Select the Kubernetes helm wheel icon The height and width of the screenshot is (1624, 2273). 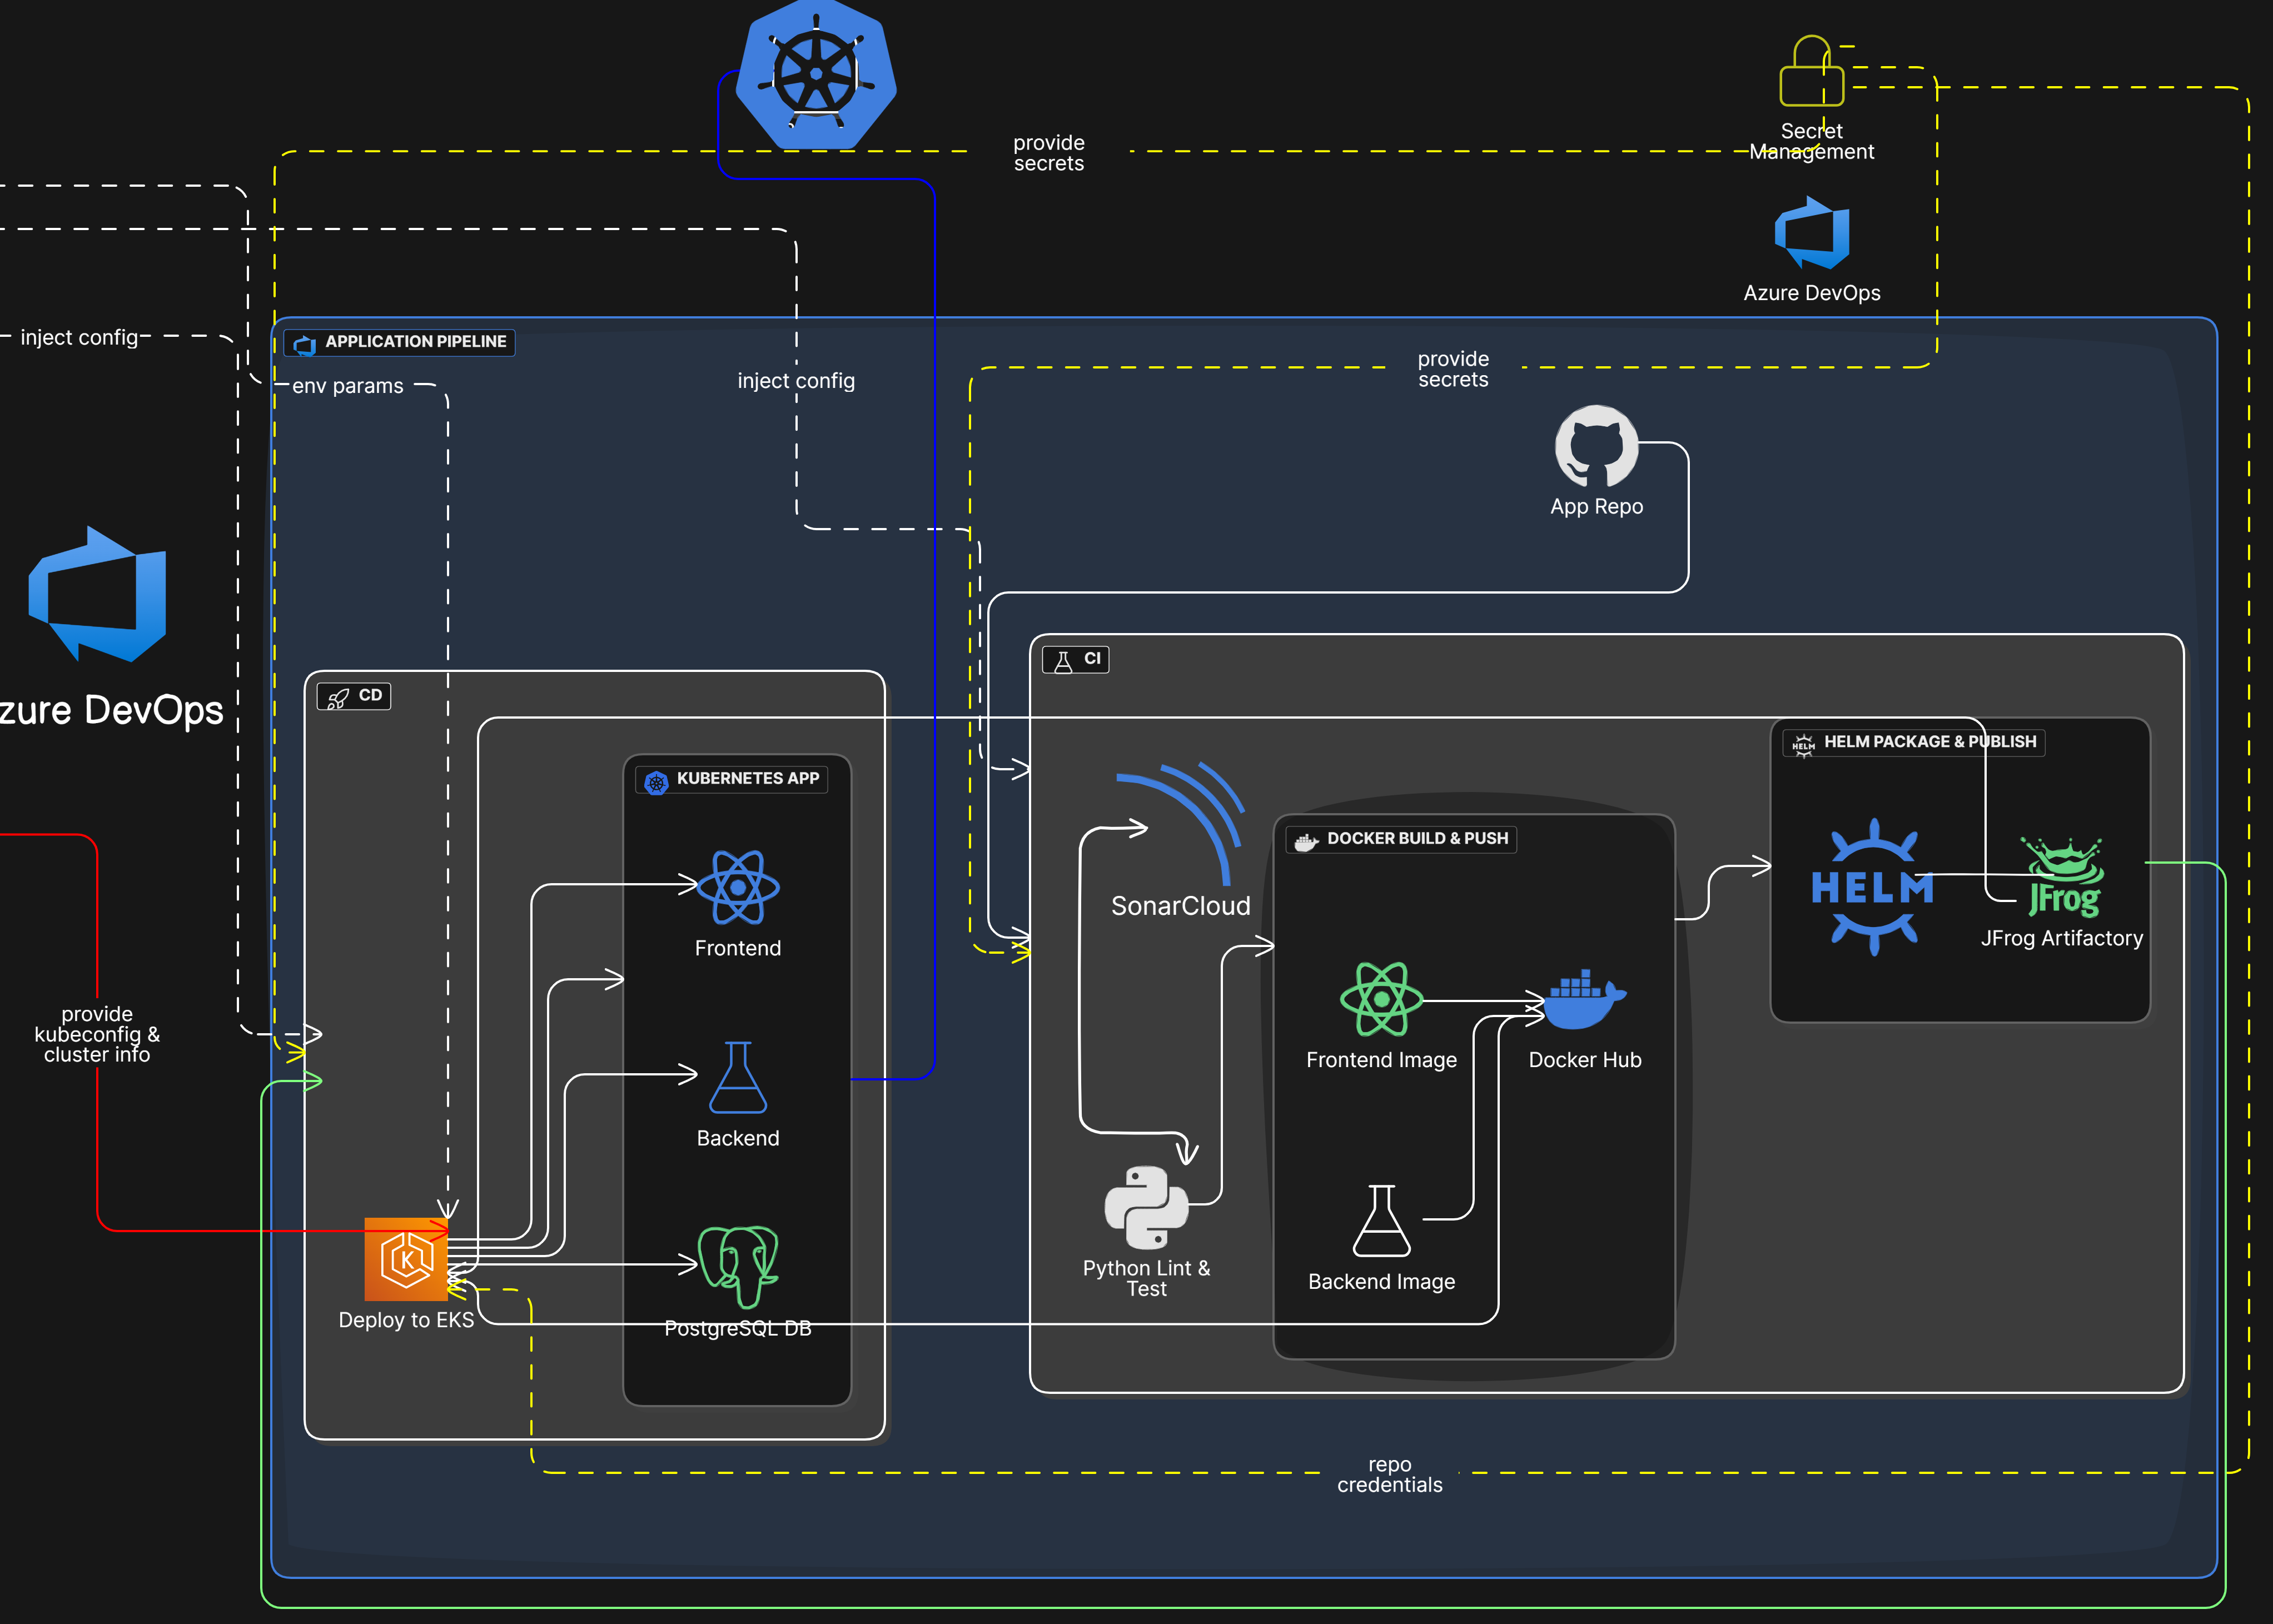click(816, 73)
